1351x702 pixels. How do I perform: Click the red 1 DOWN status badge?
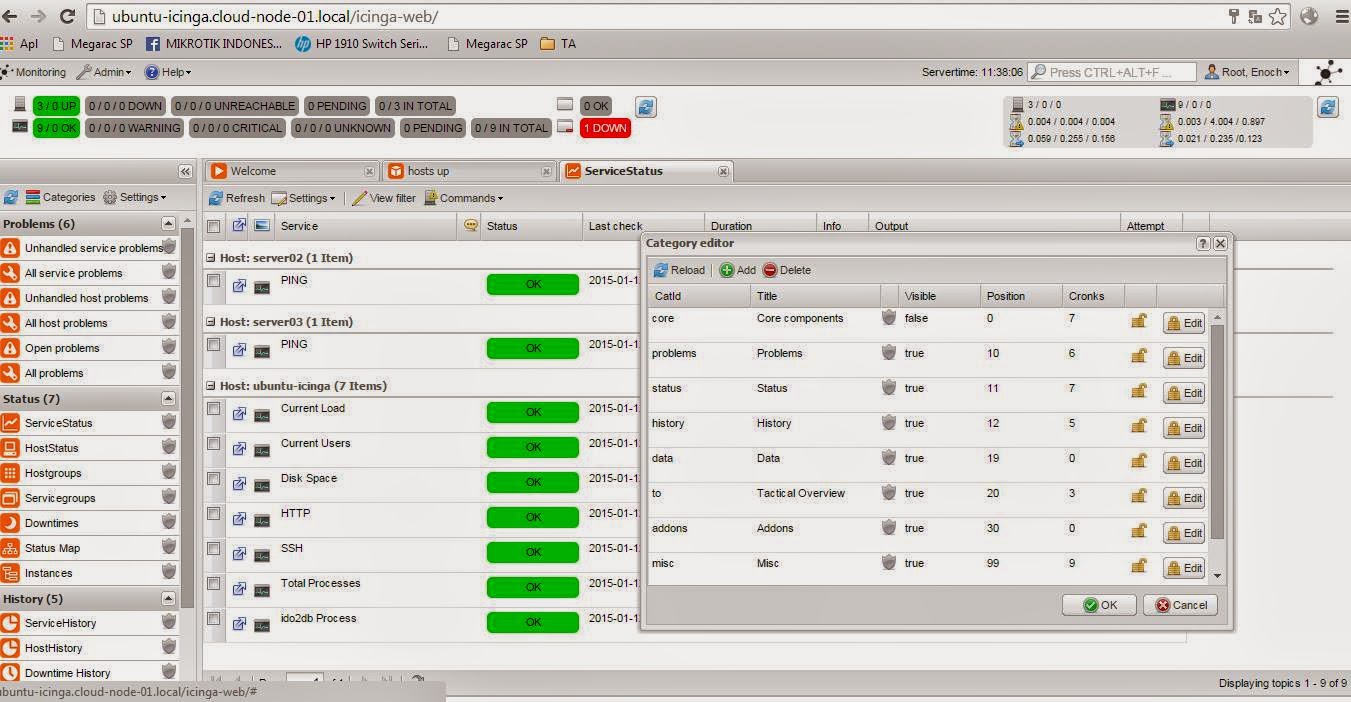(x=605, y=128)
